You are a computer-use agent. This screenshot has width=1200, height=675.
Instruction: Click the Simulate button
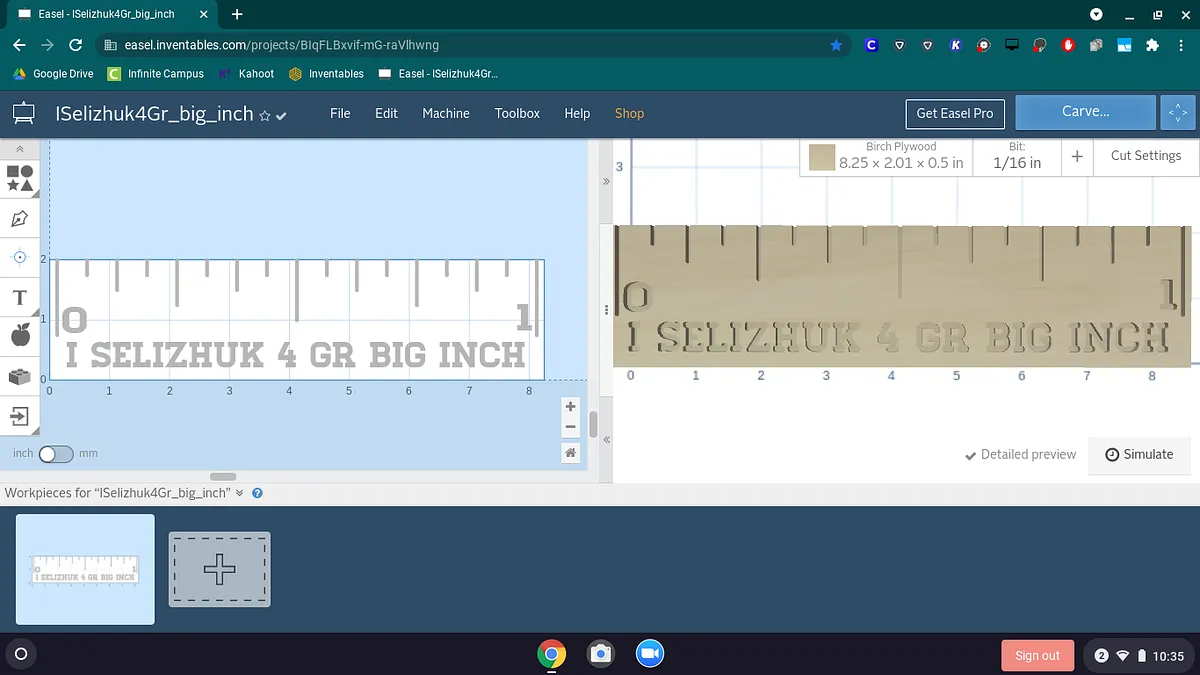[1139, 454]
